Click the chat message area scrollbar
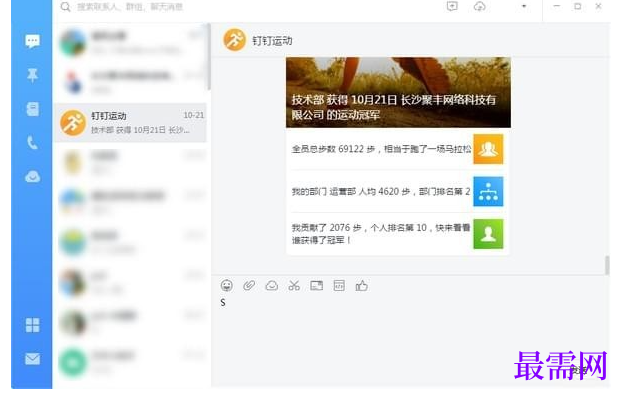The height and width of the screenshot is (397, 626). pyautogui.click(x=607, y=265)
